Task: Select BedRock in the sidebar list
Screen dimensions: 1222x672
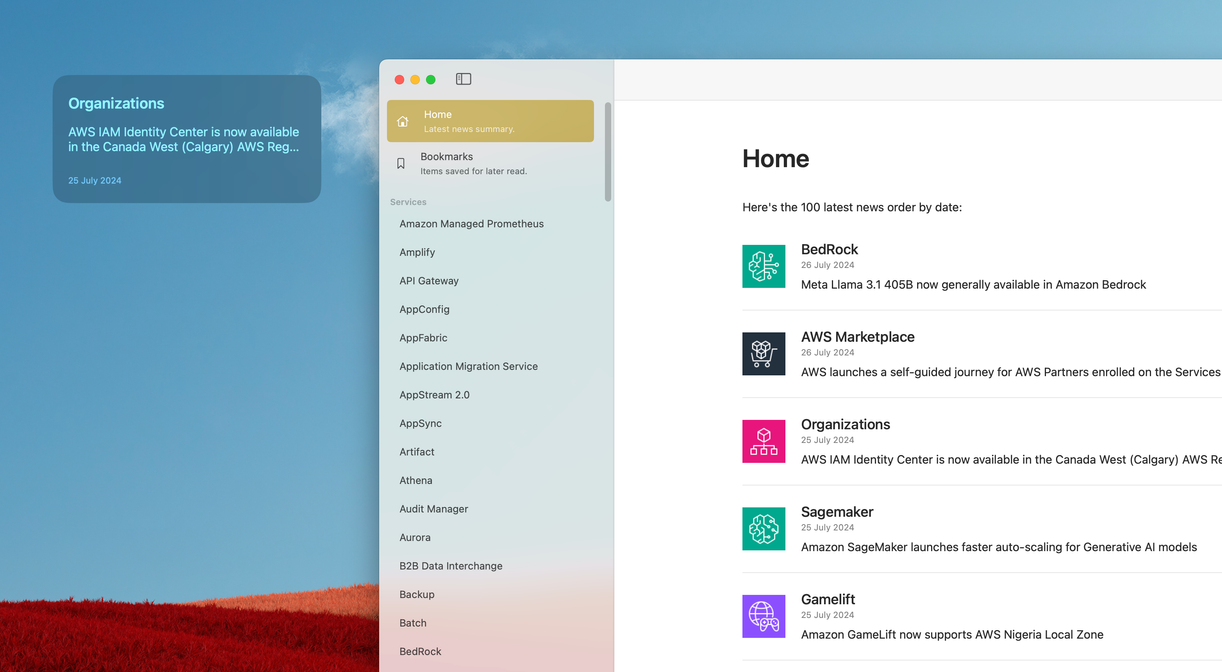Action: click(x=420, y=652)
